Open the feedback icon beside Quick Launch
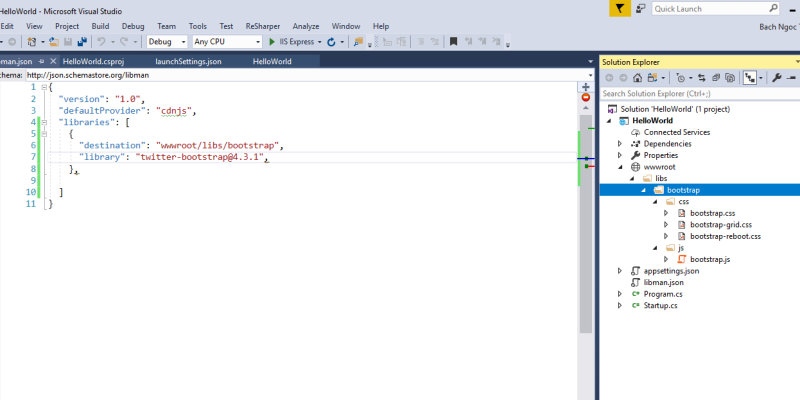 [643, 8]
